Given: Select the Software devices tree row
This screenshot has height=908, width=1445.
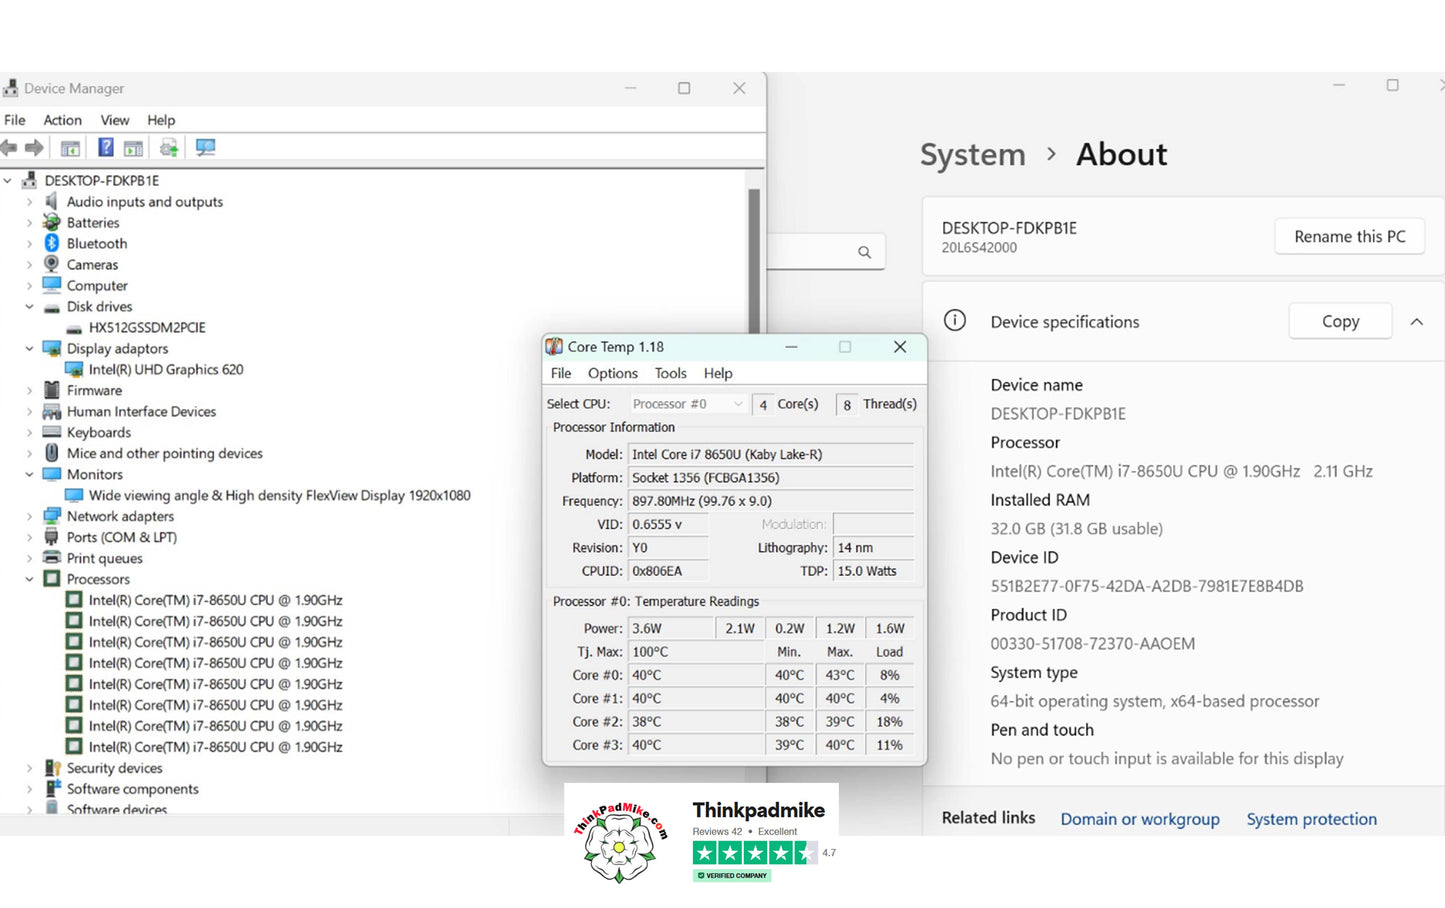Looking at the screenshot, I should click(x=116, y=810).
